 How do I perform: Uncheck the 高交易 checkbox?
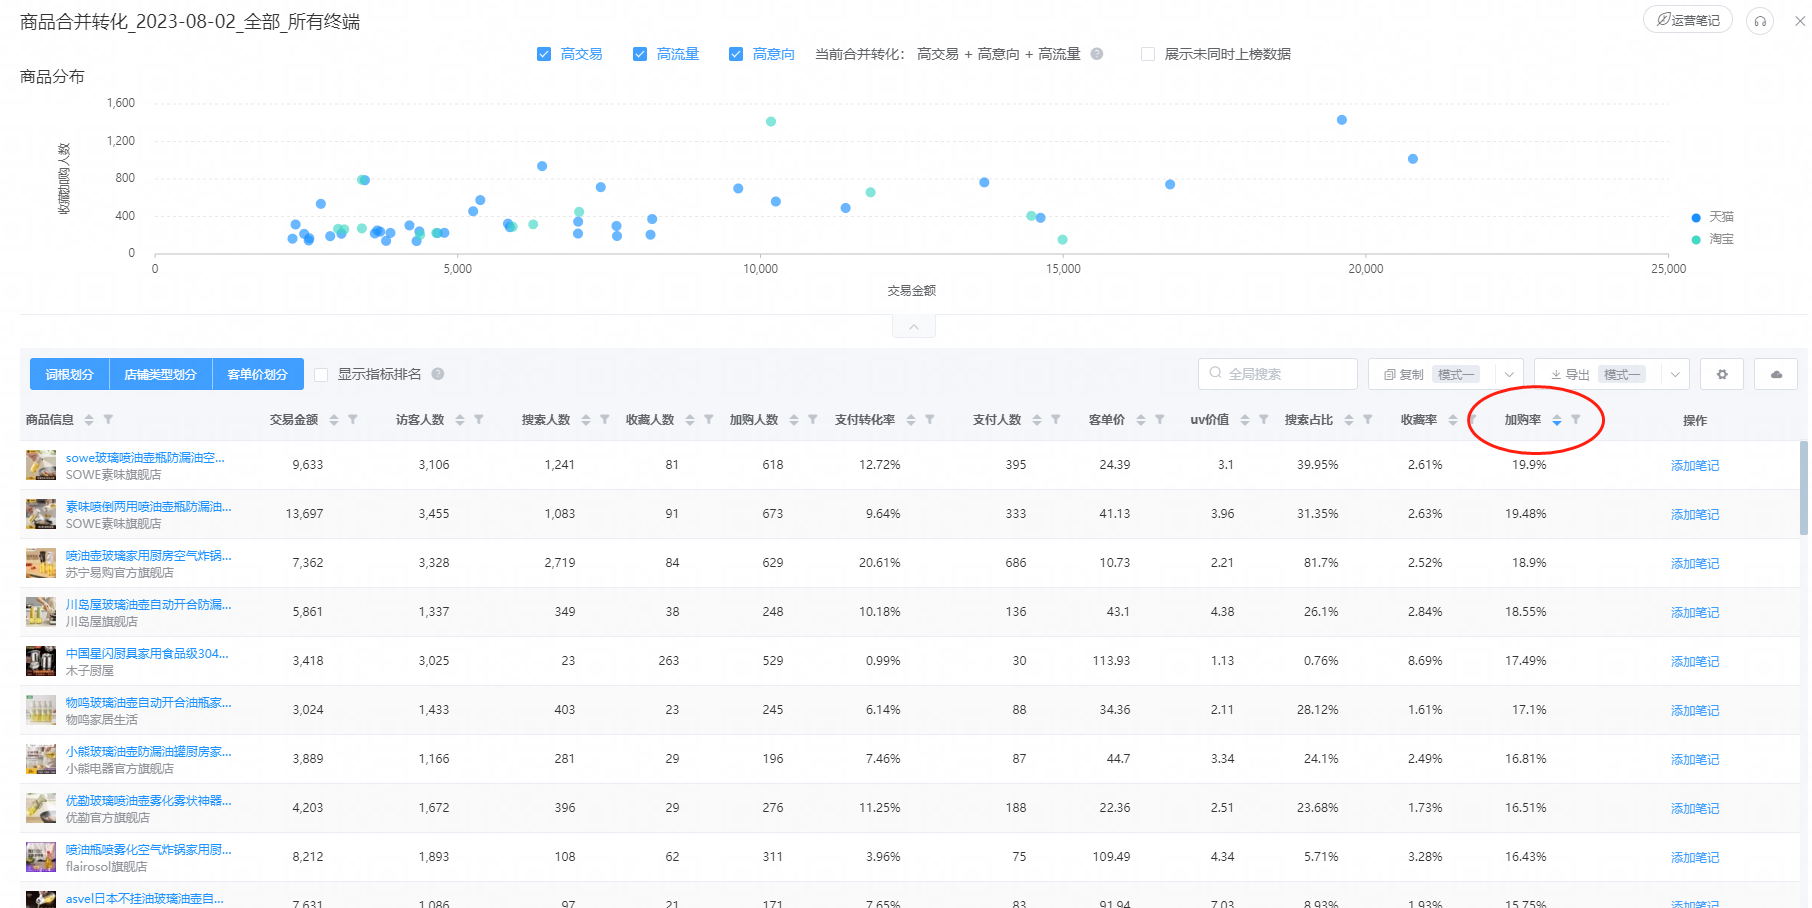pyautogui.click(x=544, y=54)
